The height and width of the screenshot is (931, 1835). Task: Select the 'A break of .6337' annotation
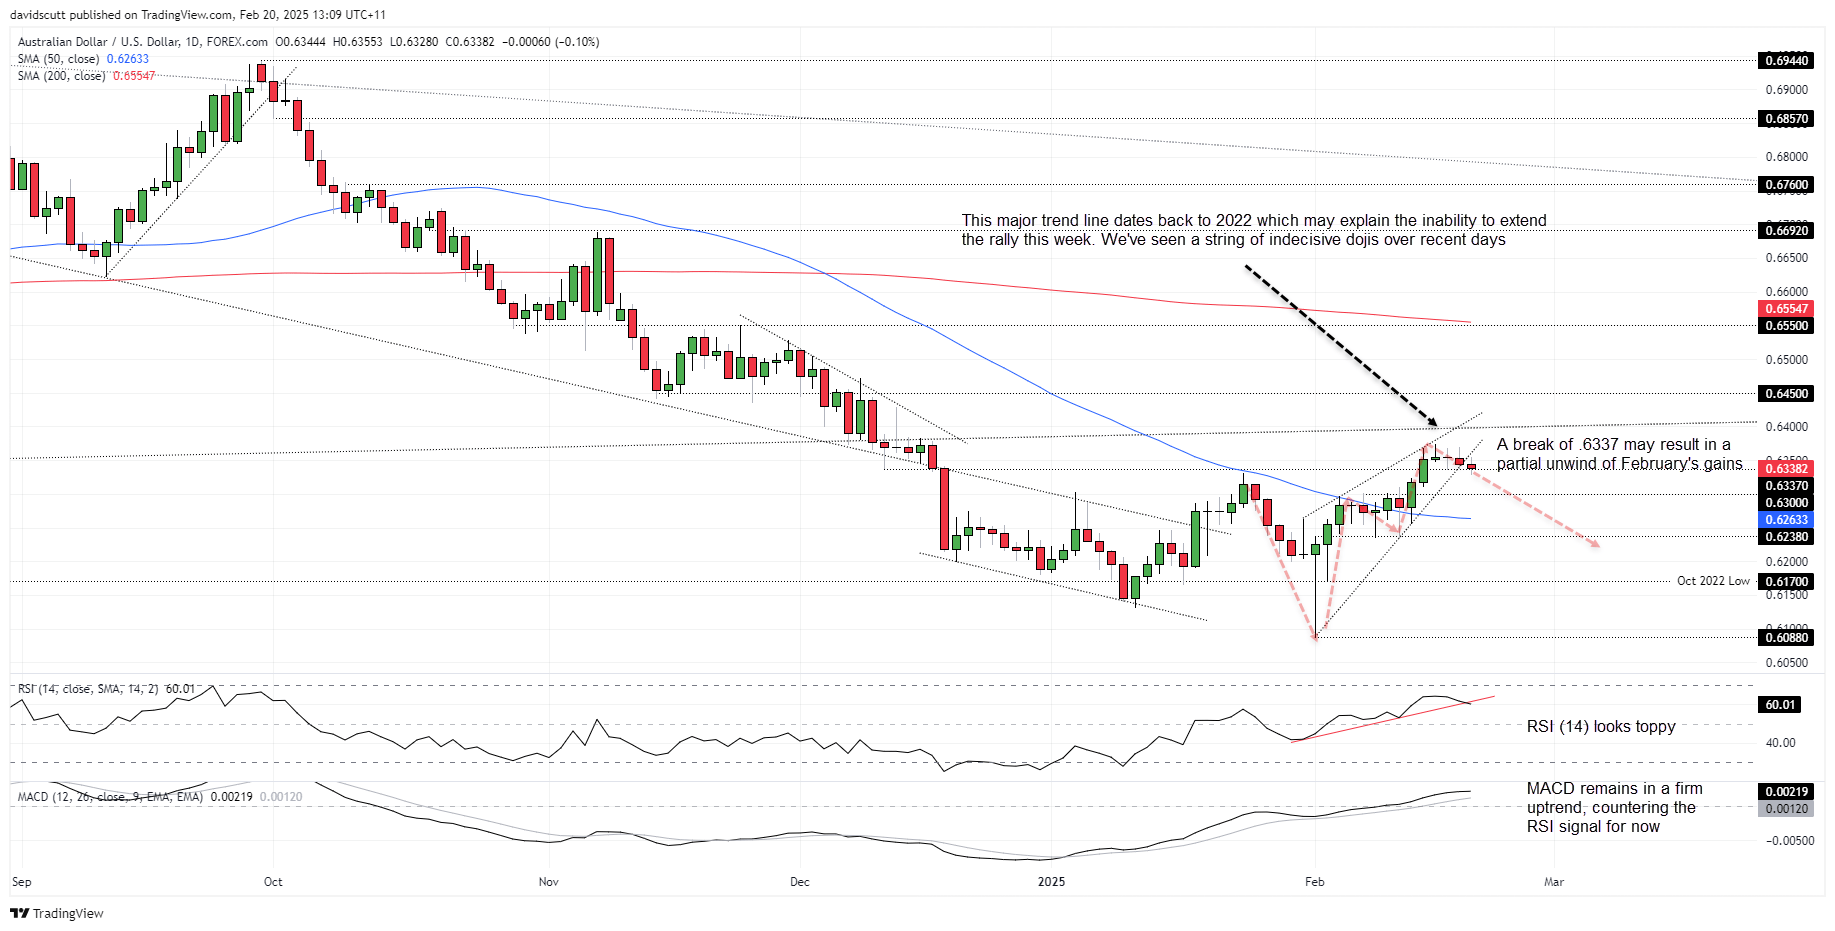(1619, 454)
